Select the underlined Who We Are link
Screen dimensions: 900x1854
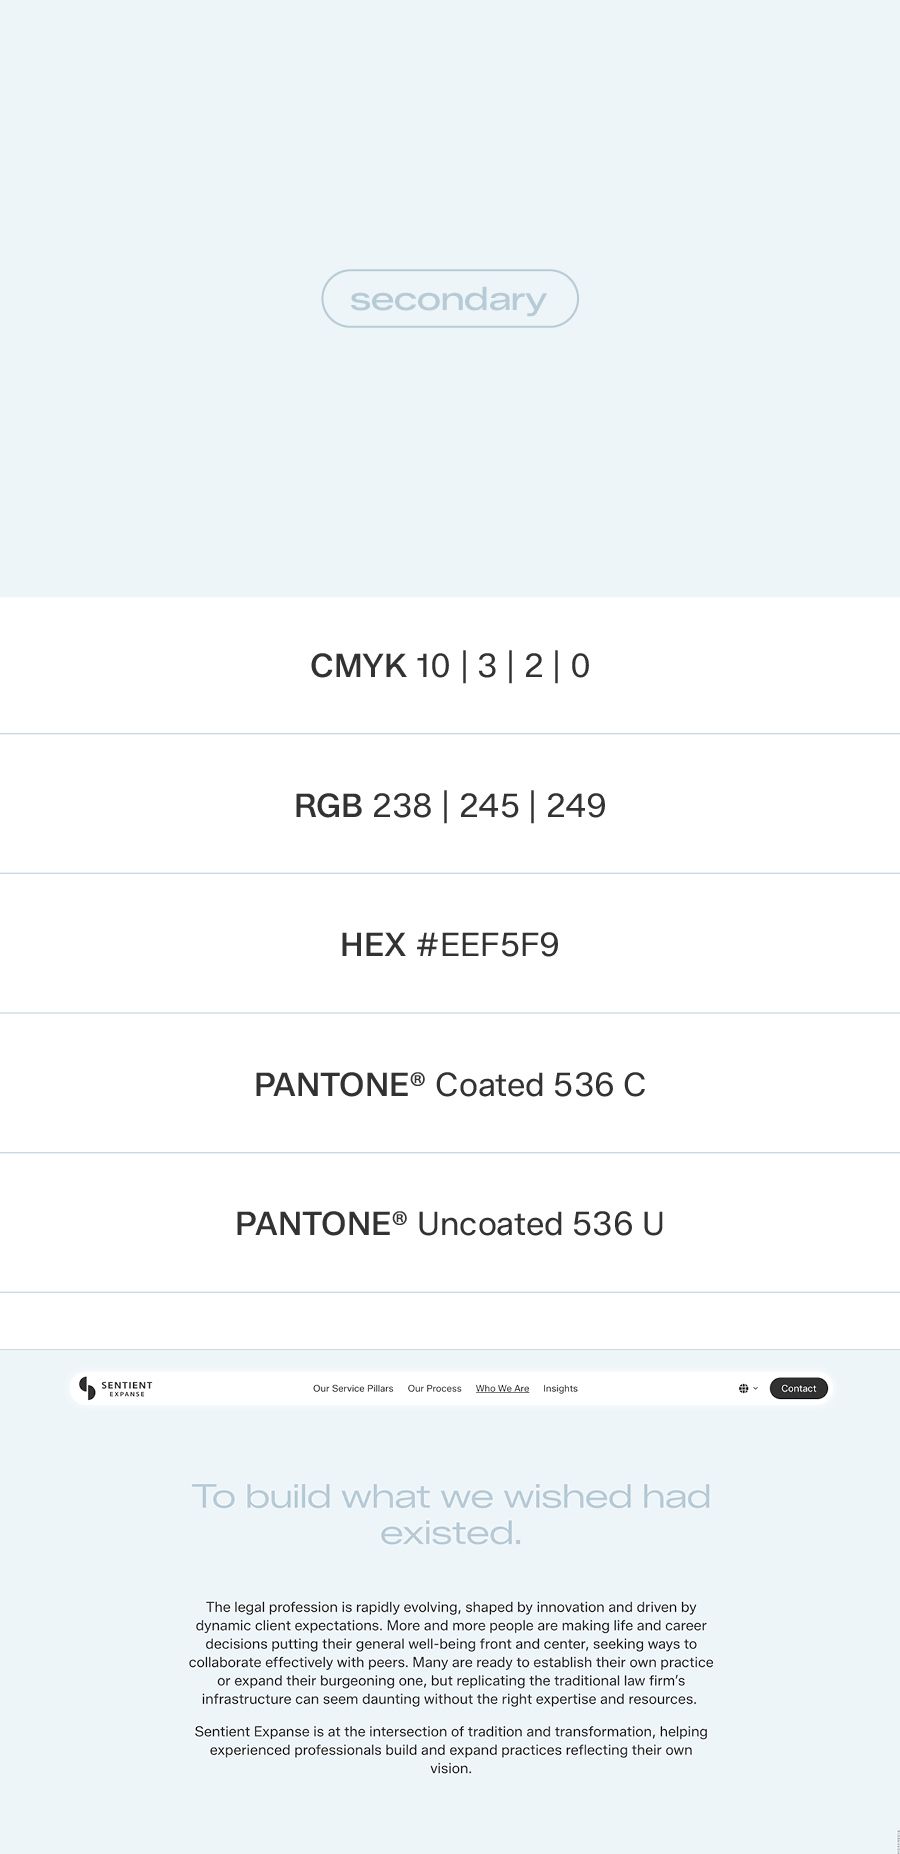click(502, 1389)
